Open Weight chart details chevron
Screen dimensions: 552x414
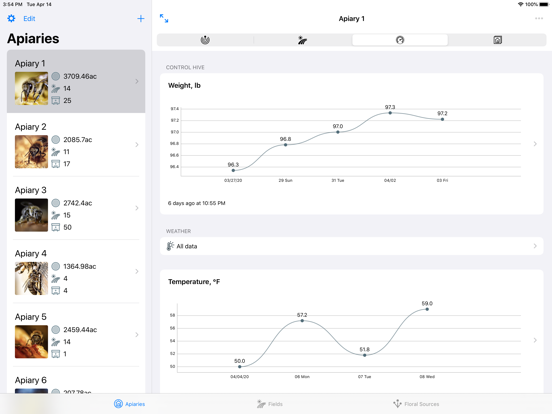(x=535, y=144)
